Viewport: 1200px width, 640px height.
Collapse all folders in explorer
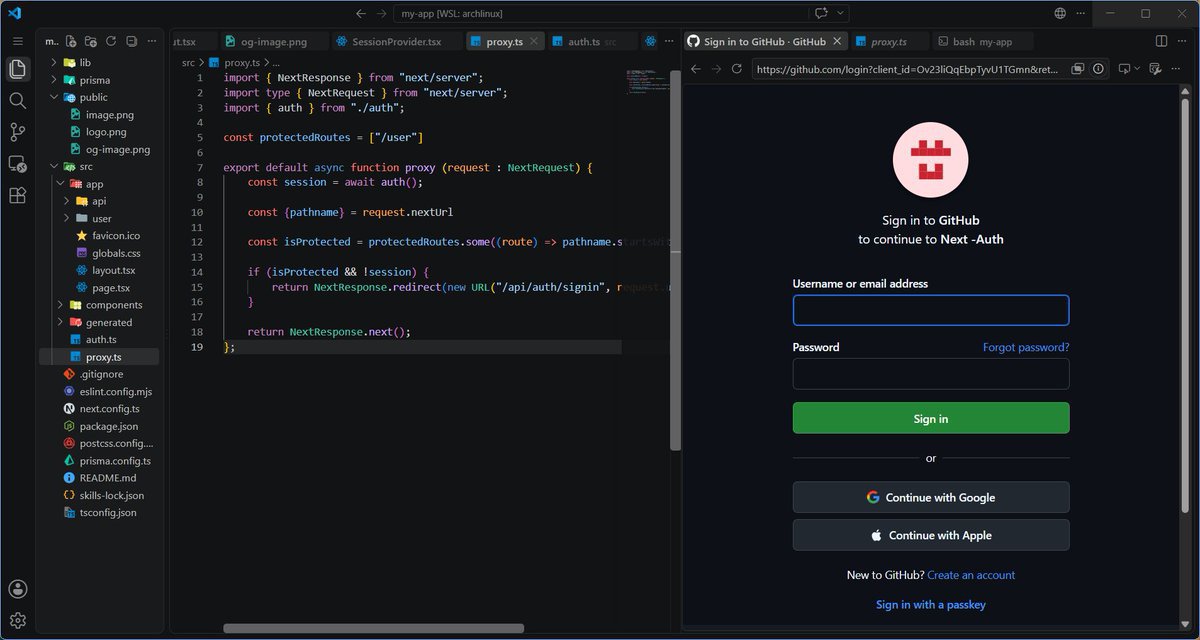(x=131, y=41)
